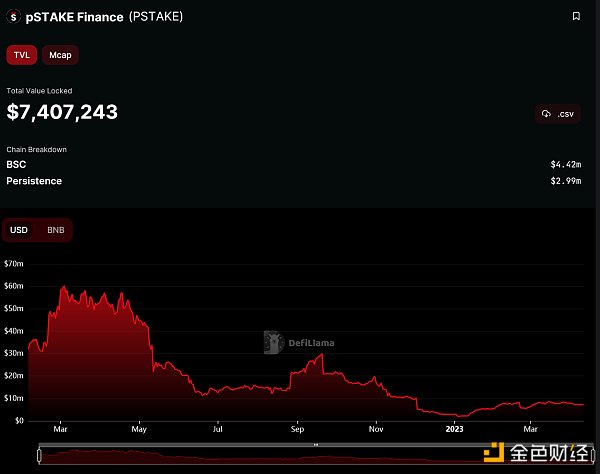Click the $40m y-axis label
The image size is (600, 474).
[14, 331]
